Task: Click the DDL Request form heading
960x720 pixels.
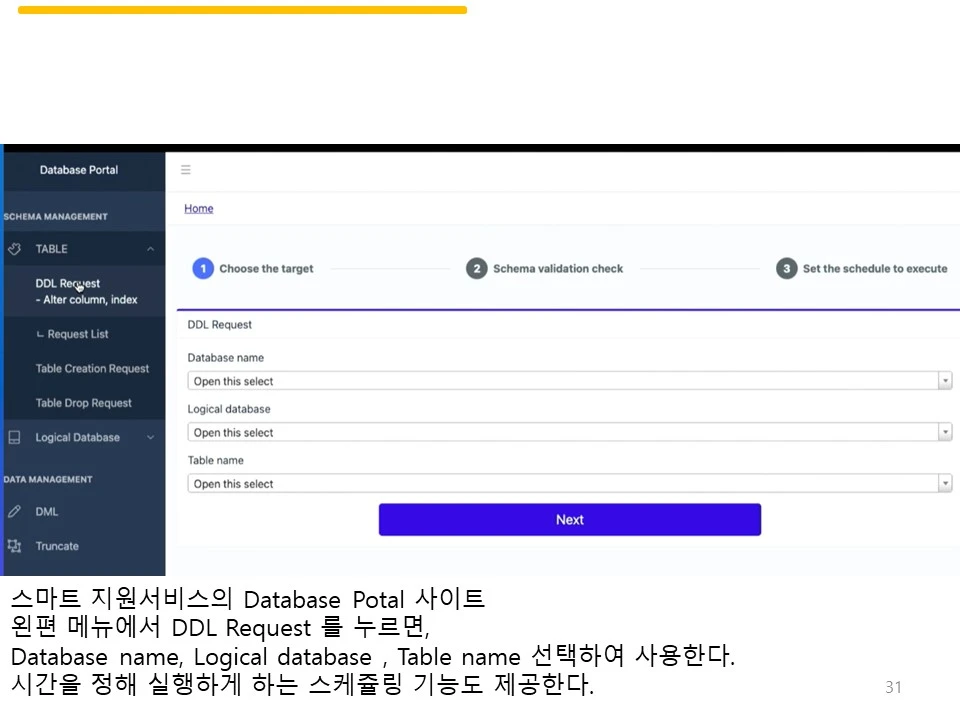Action: pyautogui.click(x=219, y=324)
